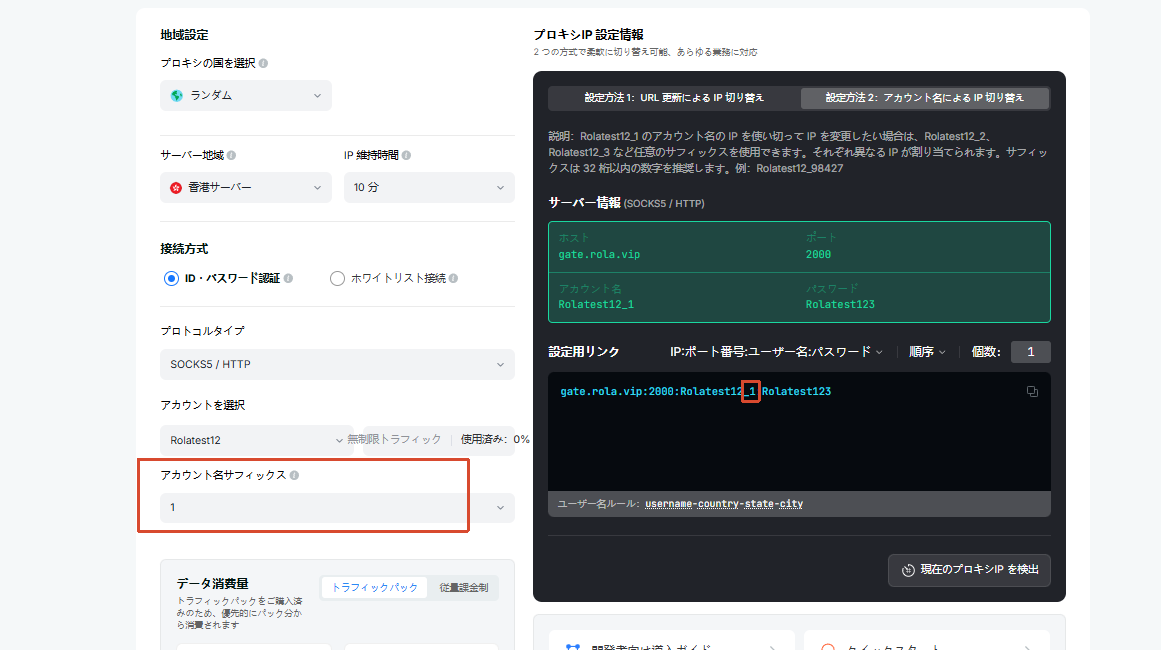
Task: Open the 10 分 IP duration dropdown
Action: [429, 187]
